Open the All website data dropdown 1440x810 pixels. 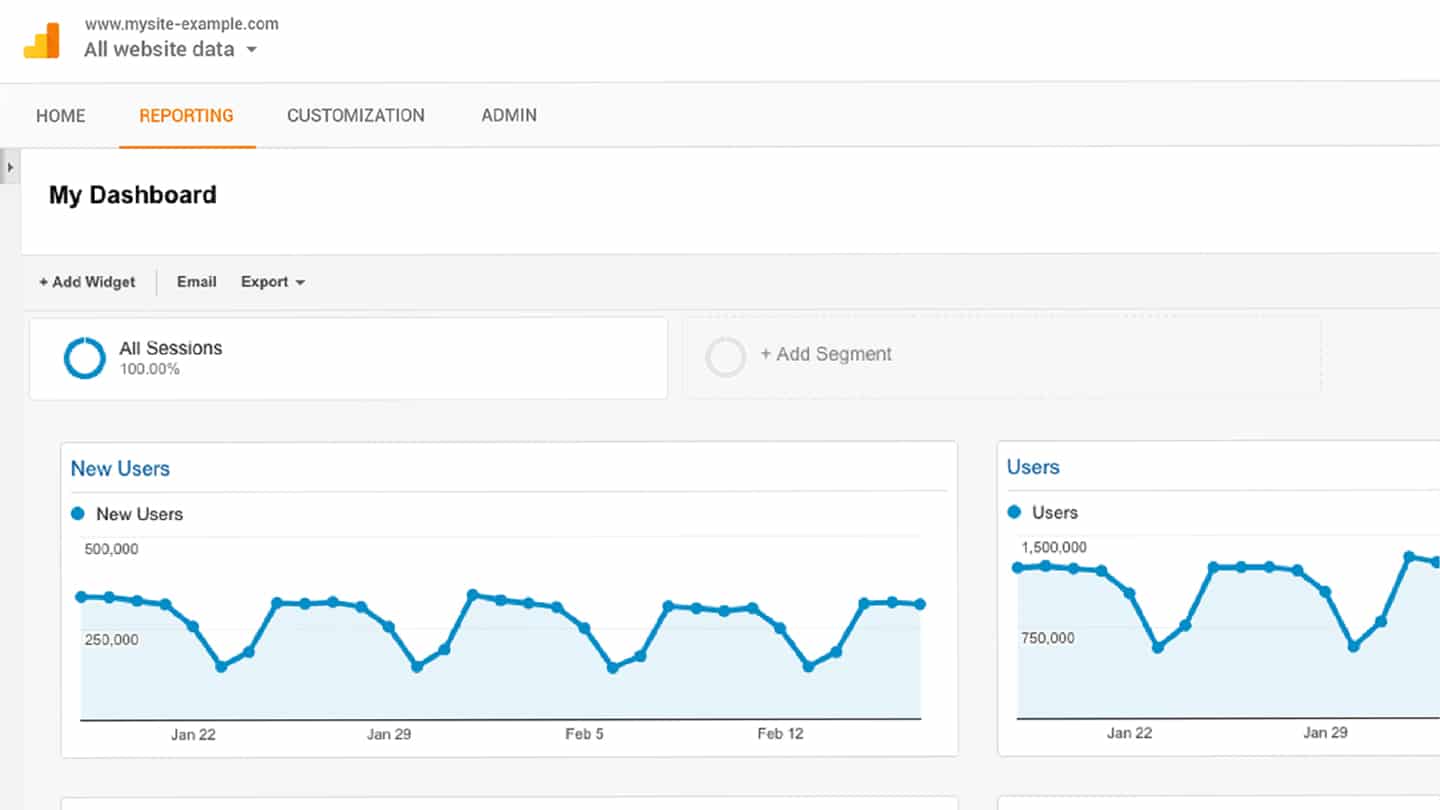171,49
